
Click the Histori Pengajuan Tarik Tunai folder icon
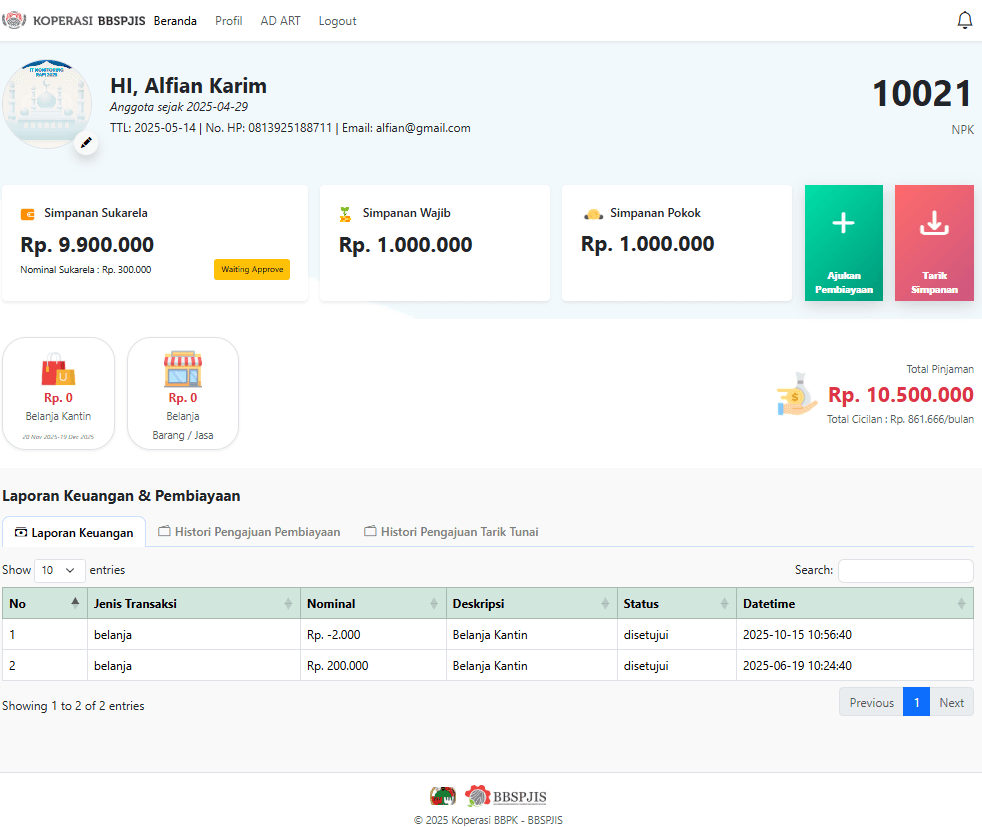point(370,531)
